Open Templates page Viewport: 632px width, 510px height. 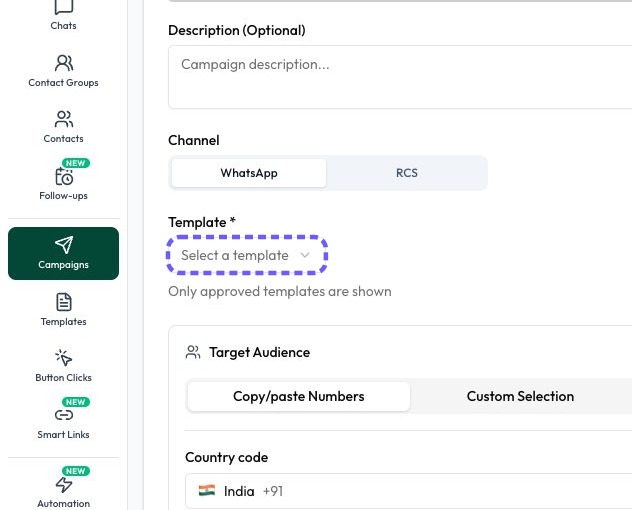tap(63, 310)
